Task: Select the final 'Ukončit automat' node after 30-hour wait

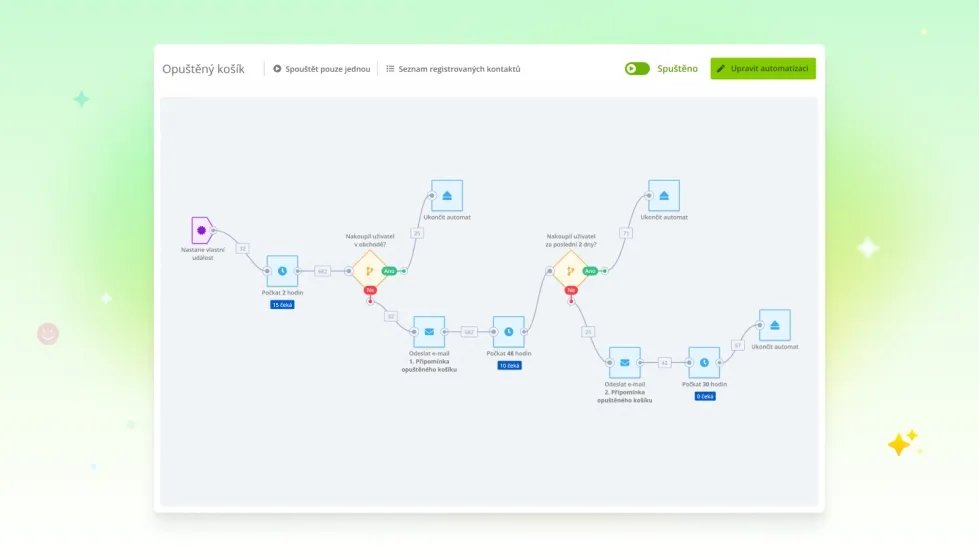Action: pos(774,325)
